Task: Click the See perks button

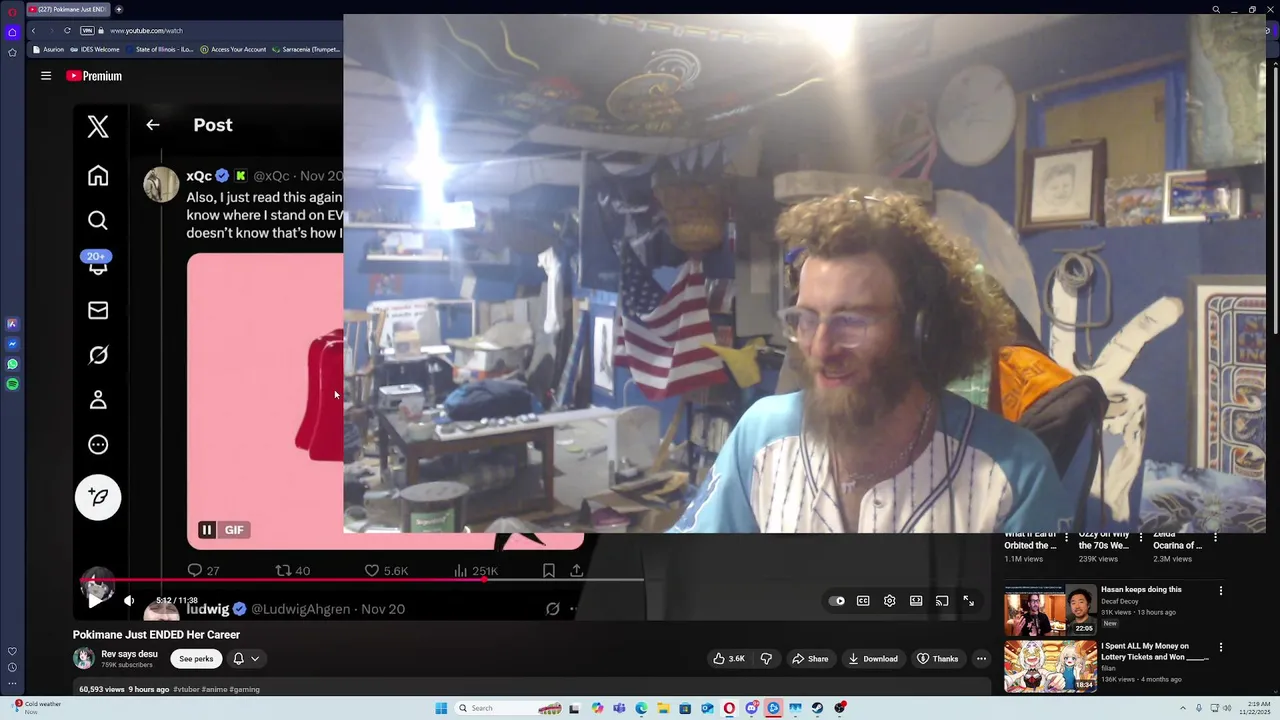Action: click(196, 659)
